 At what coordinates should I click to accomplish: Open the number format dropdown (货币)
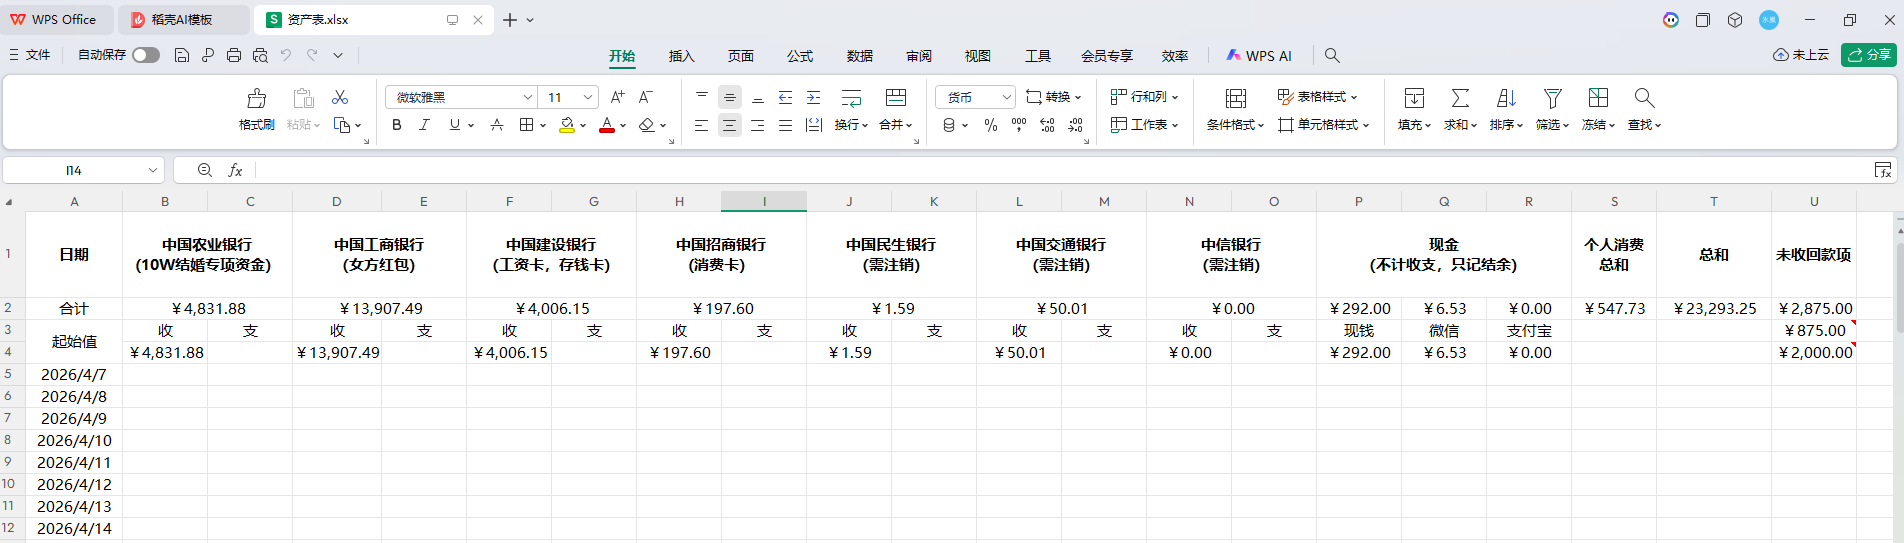(x=1005, y=97)
